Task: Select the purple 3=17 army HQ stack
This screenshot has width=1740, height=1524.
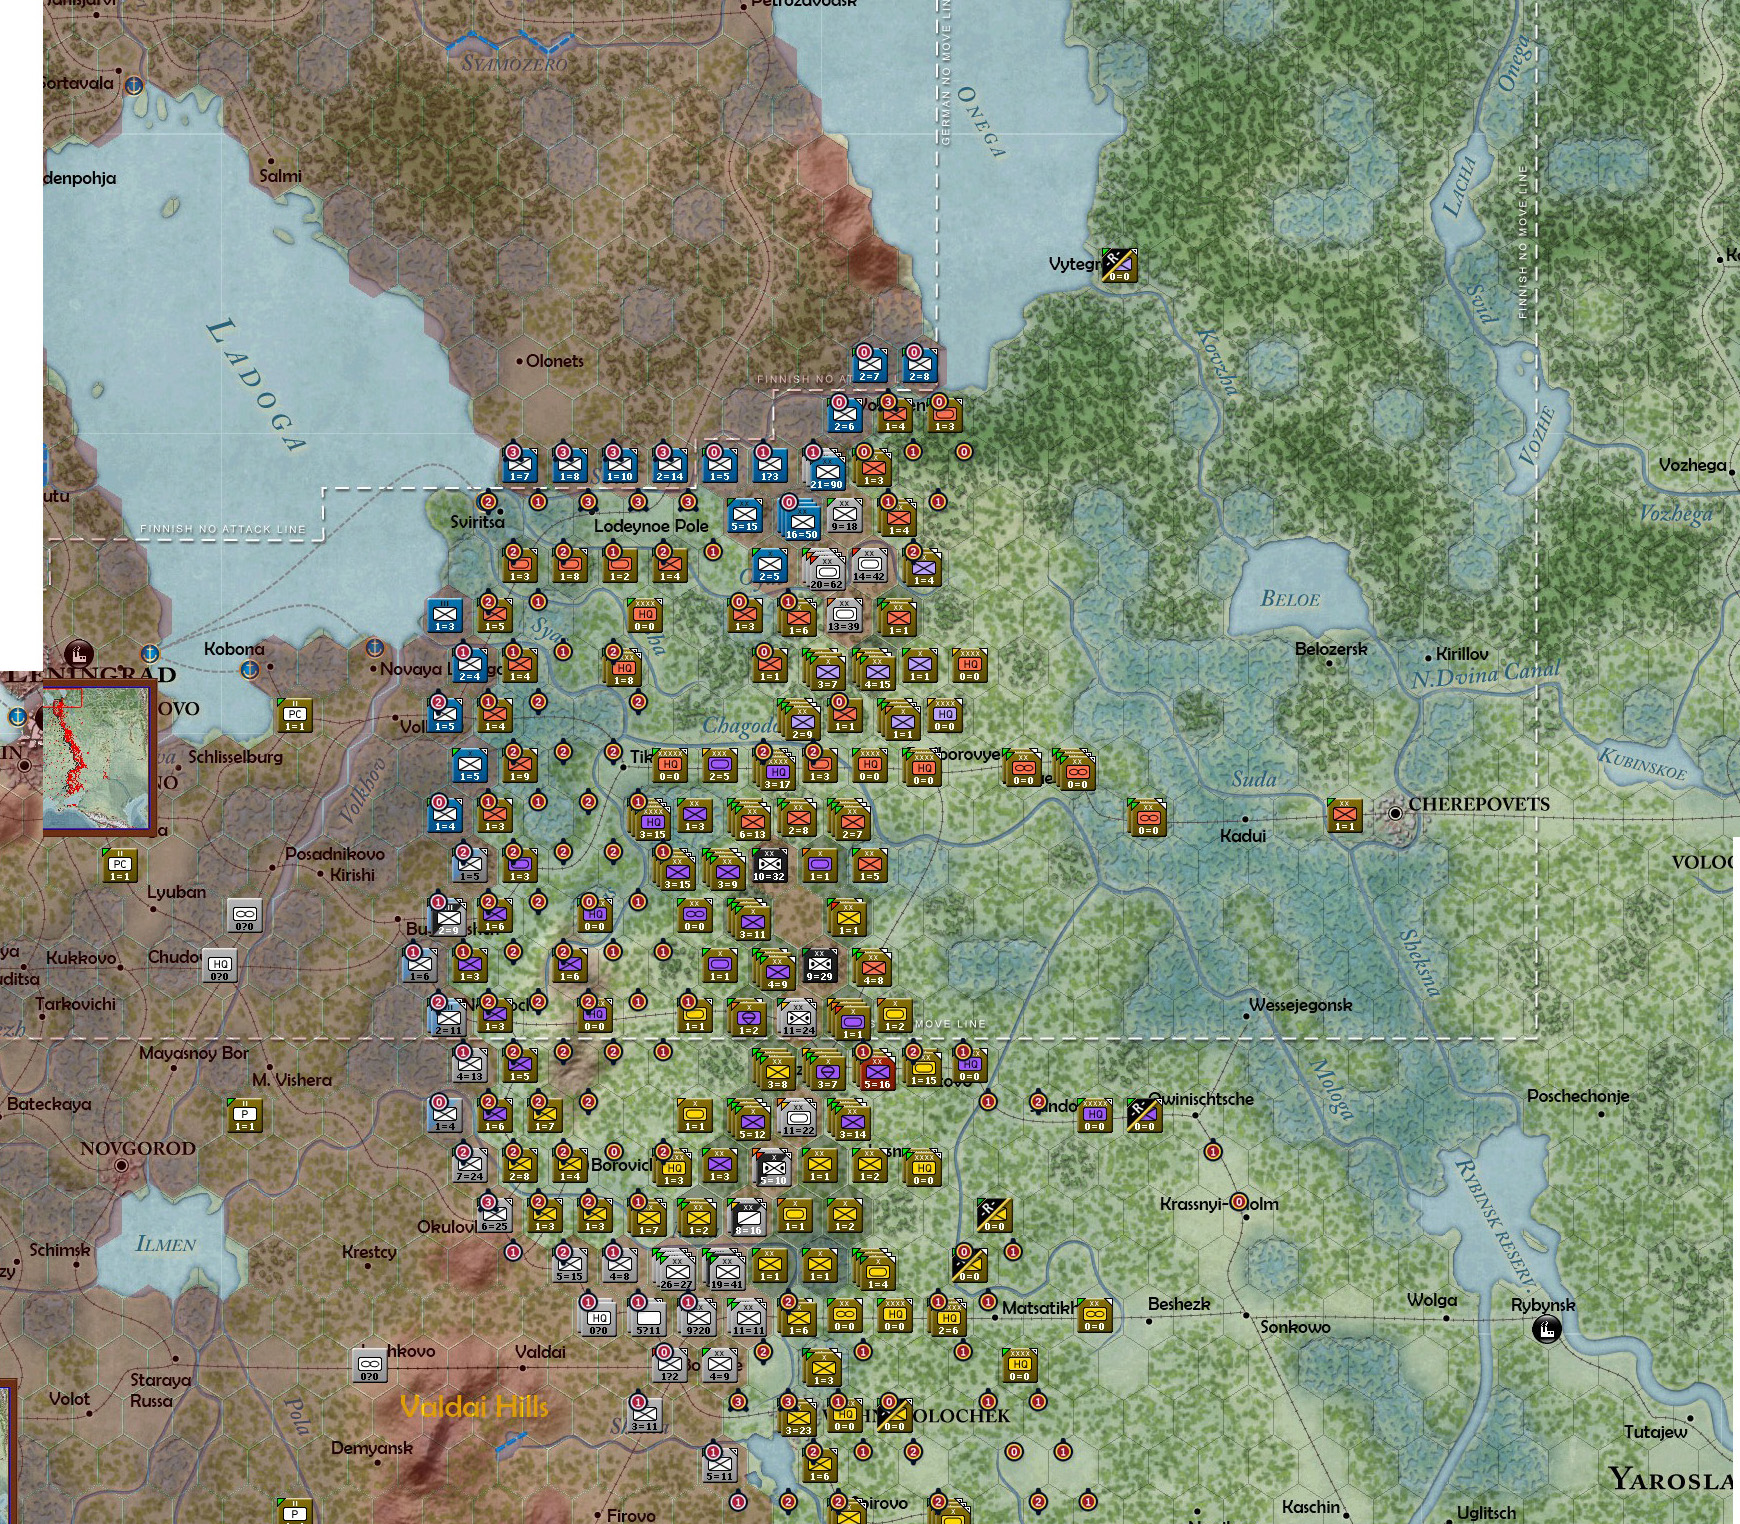Action: click(x=777, y=770)
